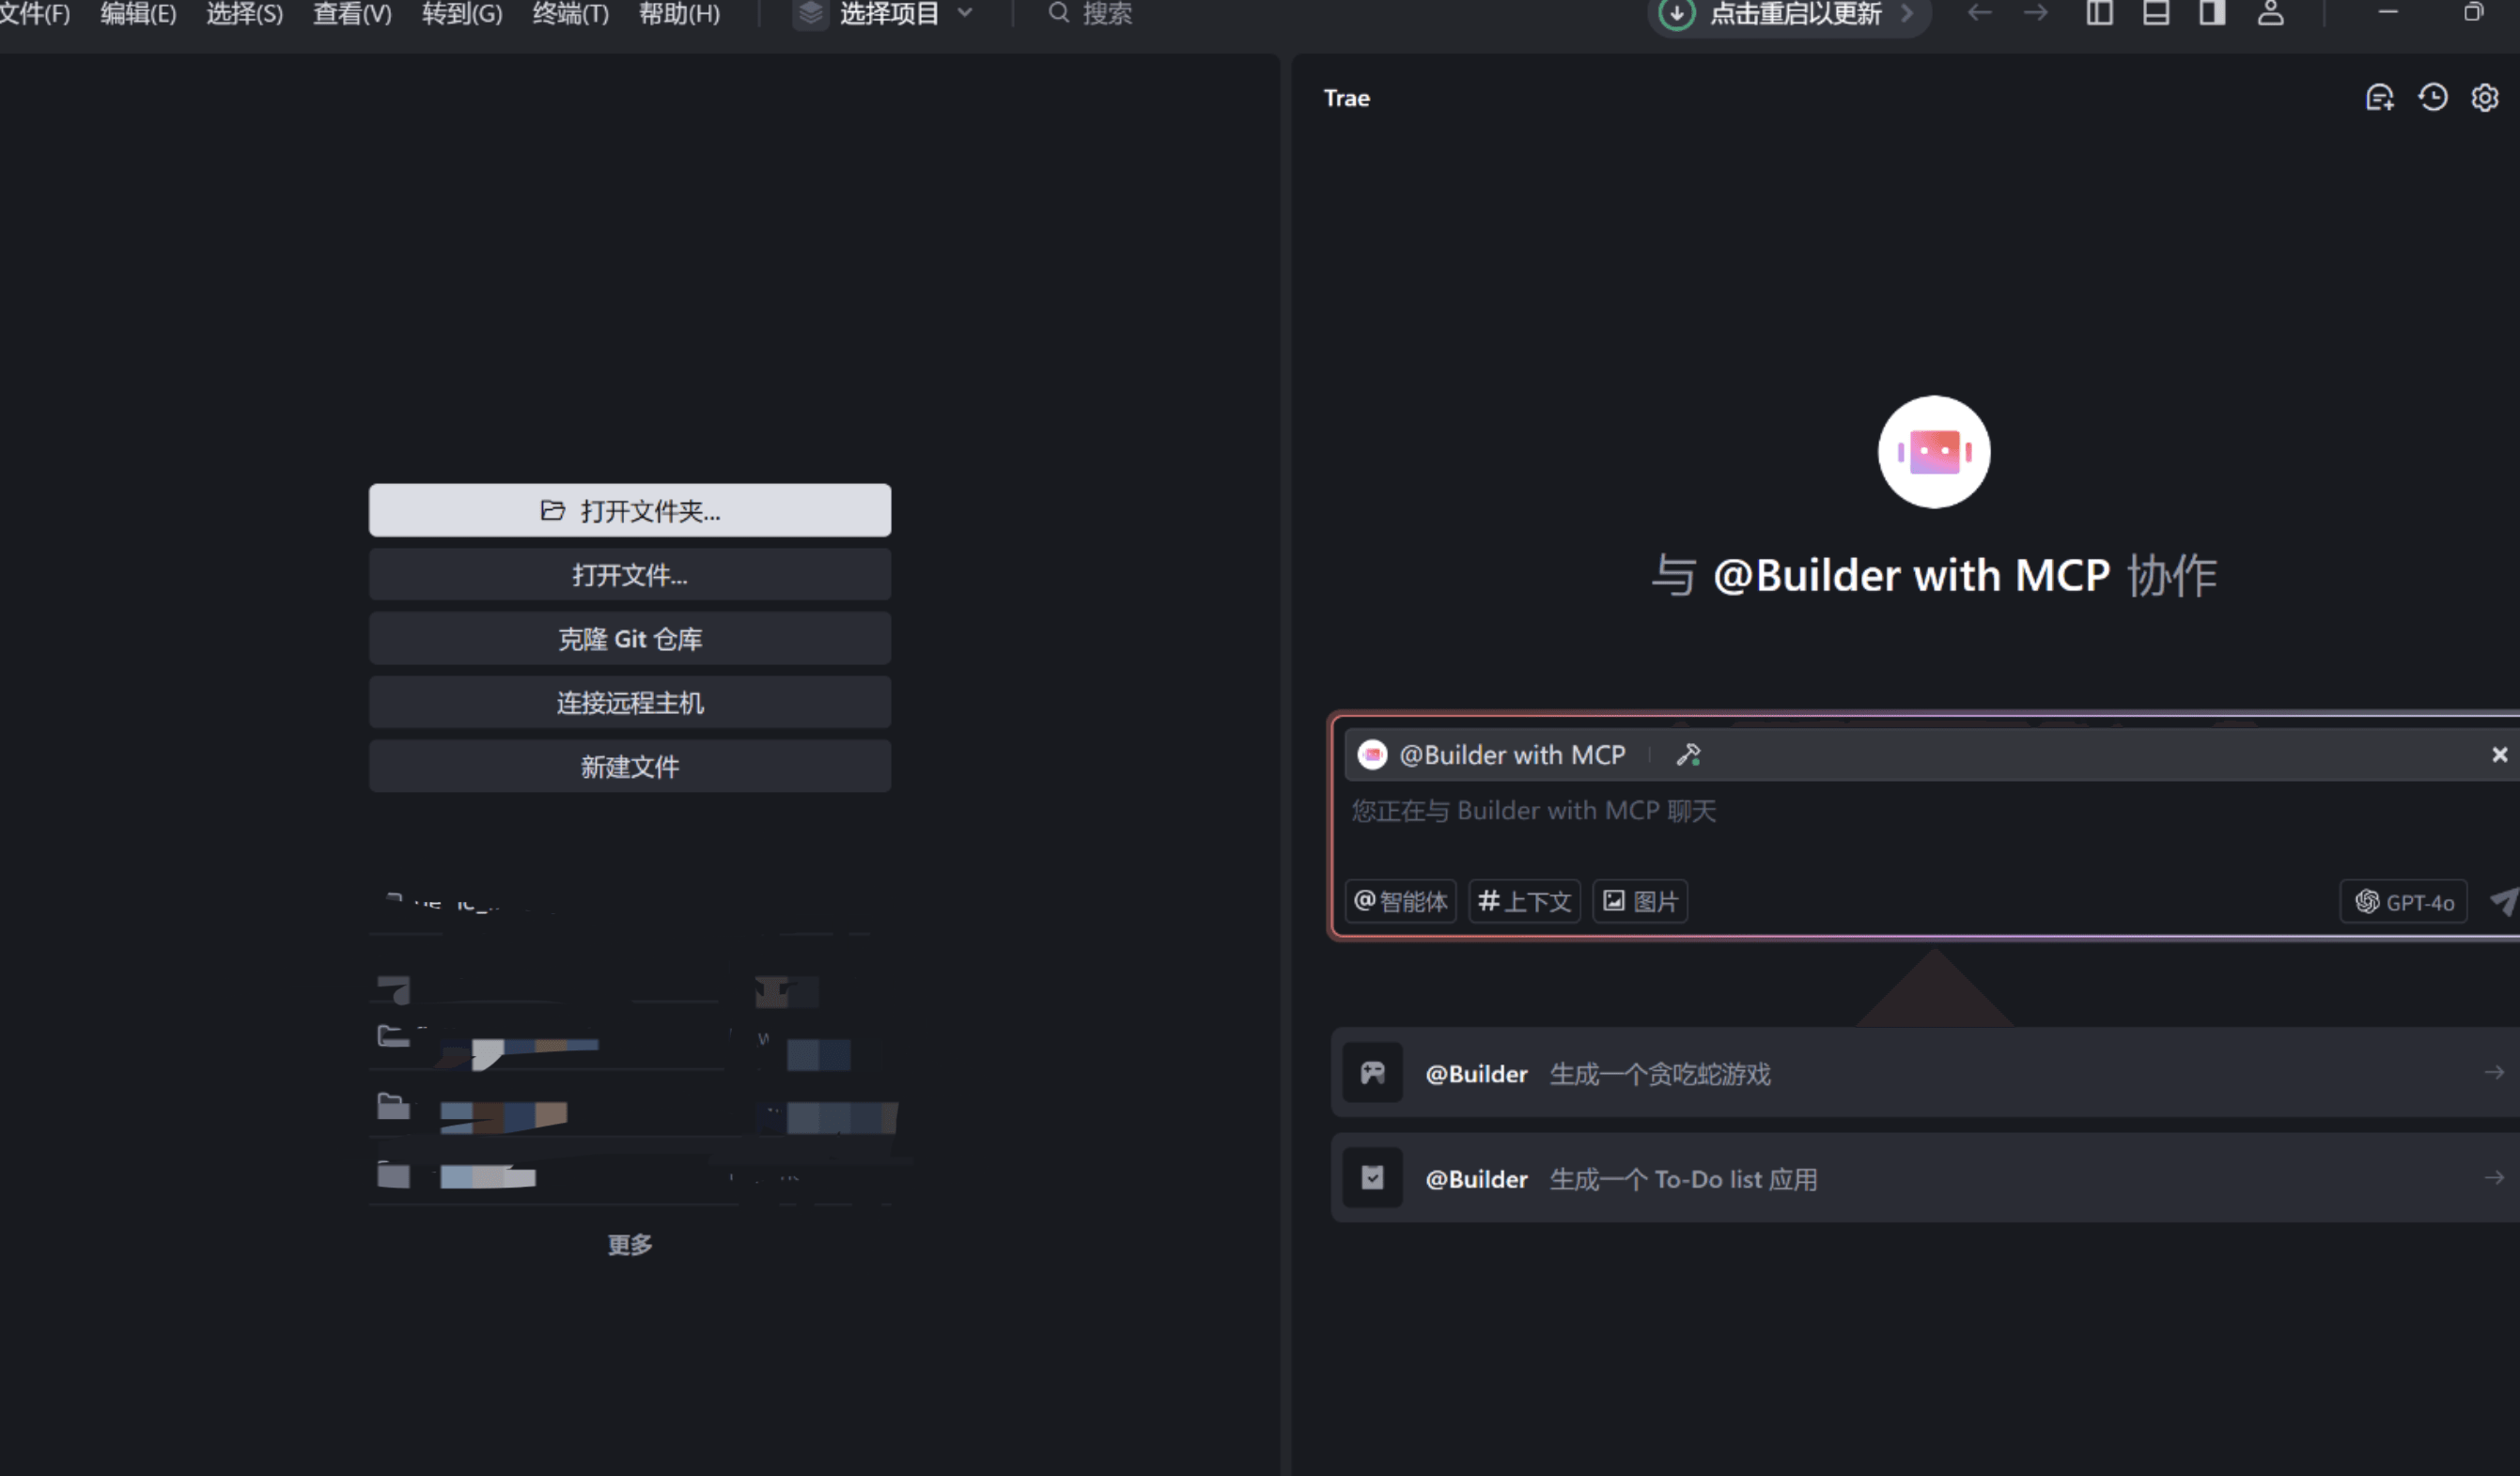
Task: Click the navigate back arrow
Action: (x=1979, y=14)
